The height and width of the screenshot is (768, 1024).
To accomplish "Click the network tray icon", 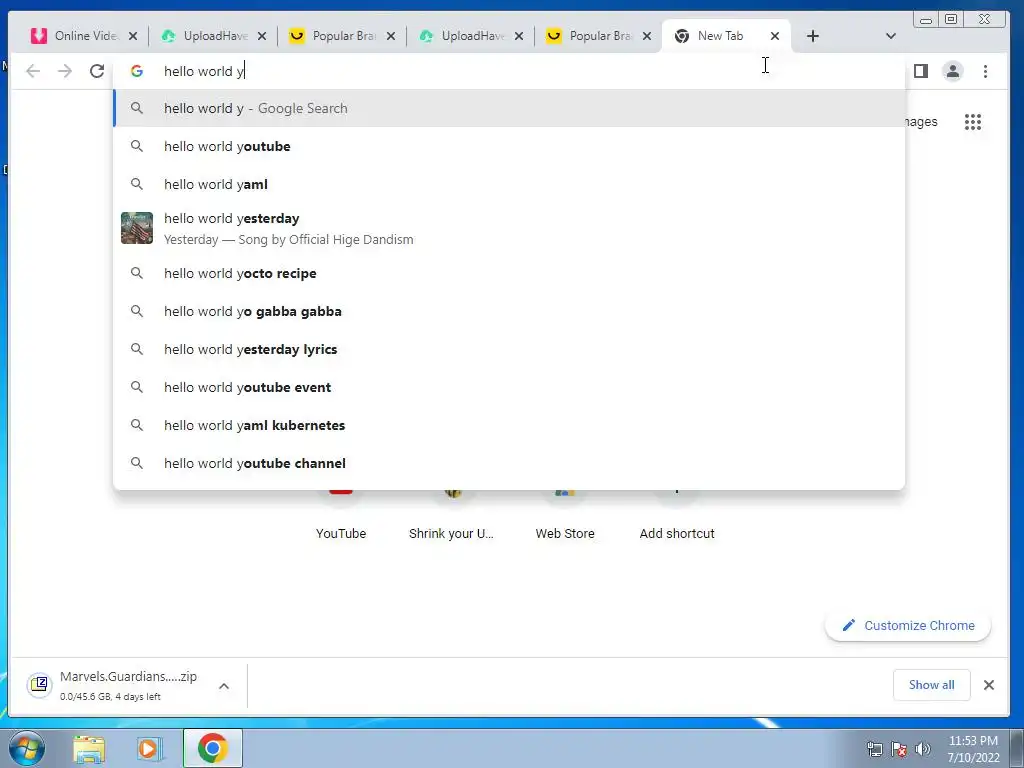I will [874, 749].
